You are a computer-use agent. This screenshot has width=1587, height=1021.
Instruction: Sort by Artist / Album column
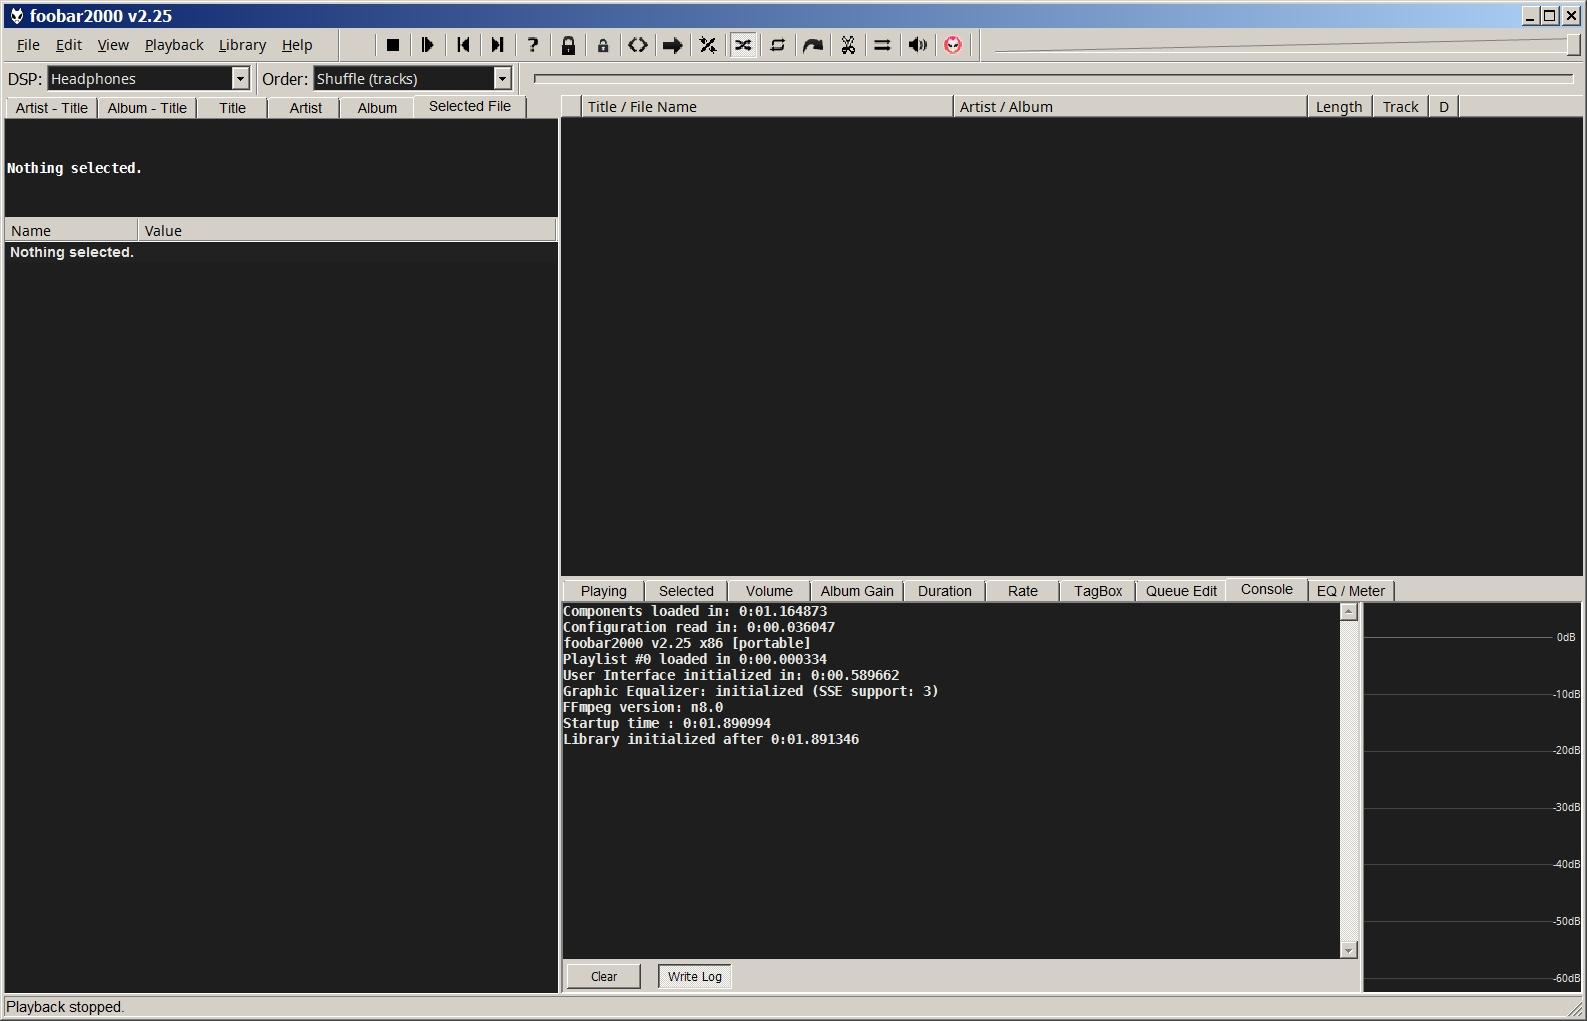point(1130,107)
